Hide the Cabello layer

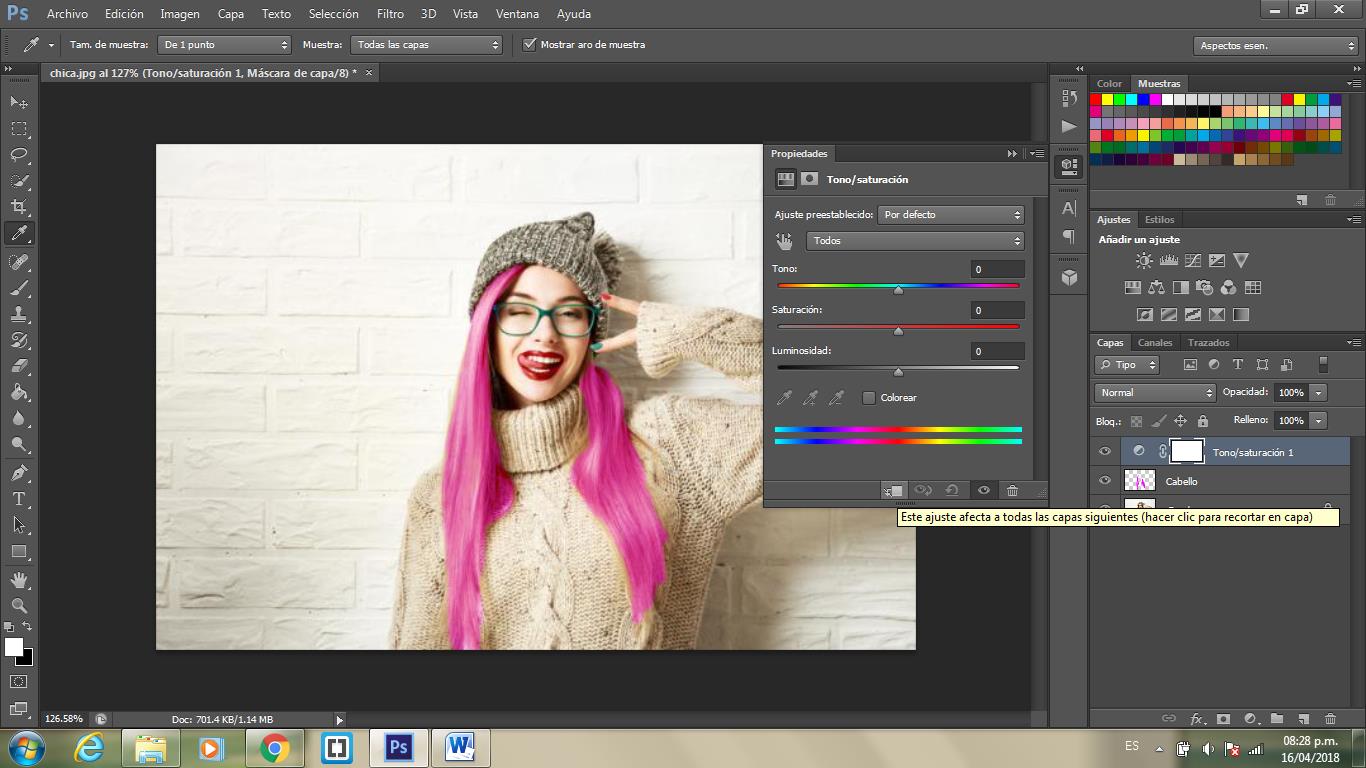(1105, 481)
